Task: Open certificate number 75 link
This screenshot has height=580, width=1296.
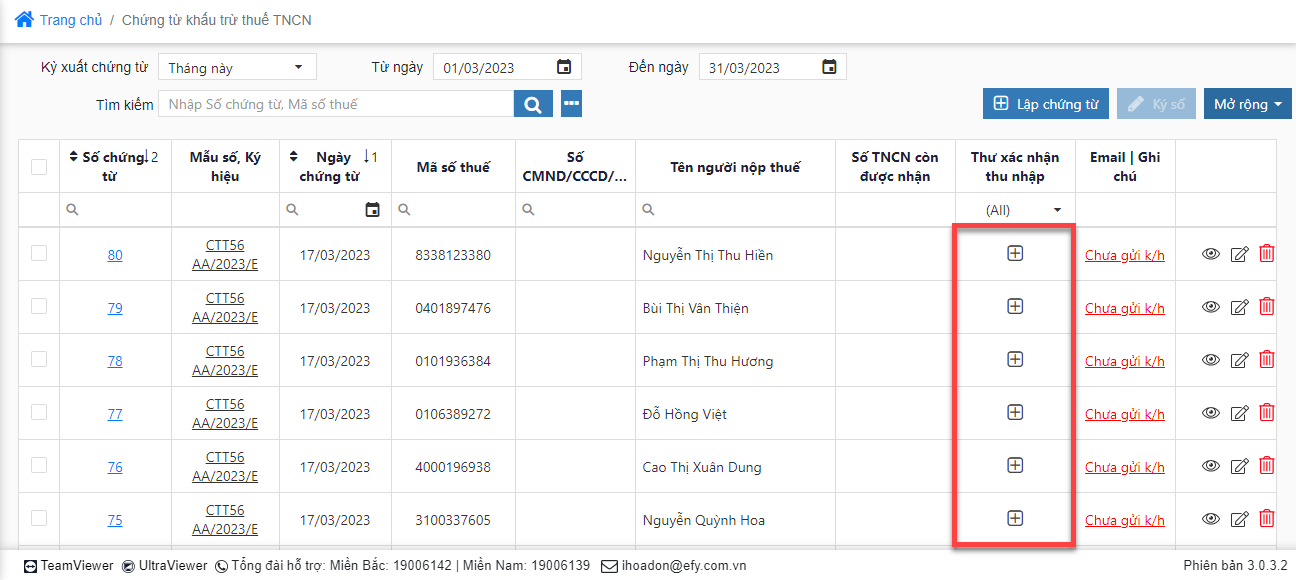Action: coord(115,520)
